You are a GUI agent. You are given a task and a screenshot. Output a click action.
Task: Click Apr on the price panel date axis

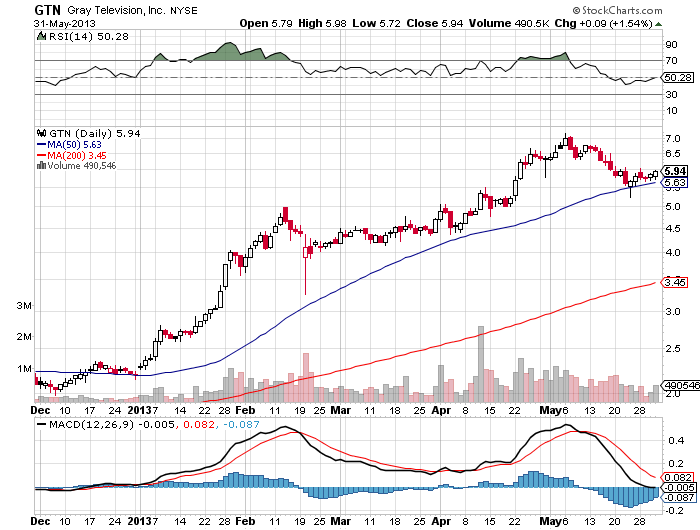(441, 410)
